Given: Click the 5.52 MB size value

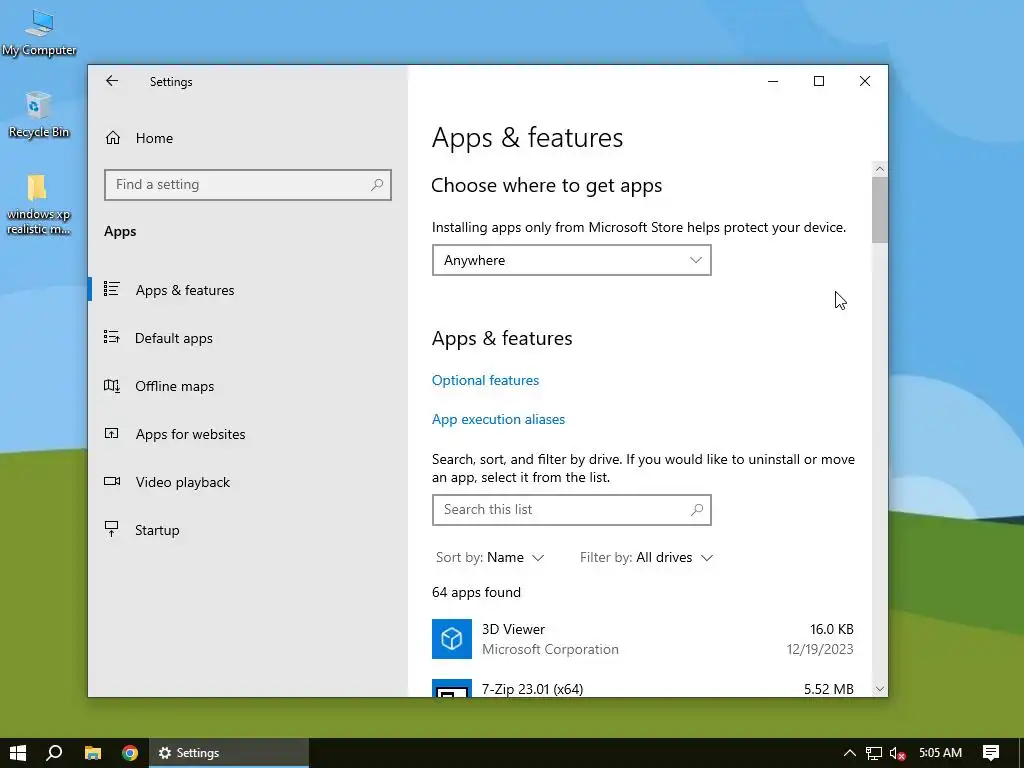Looking at the screenshot, I should tap(829, 688).
